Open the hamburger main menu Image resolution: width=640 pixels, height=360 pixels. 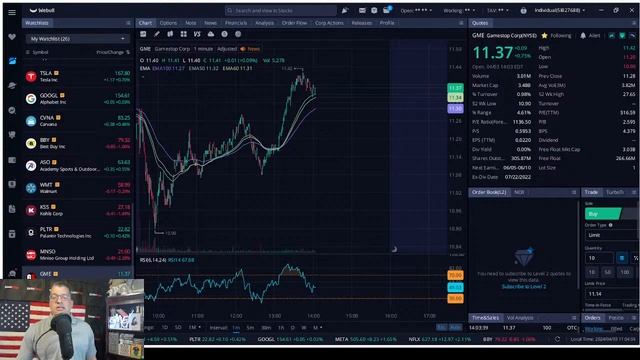[x=12, y=12]
